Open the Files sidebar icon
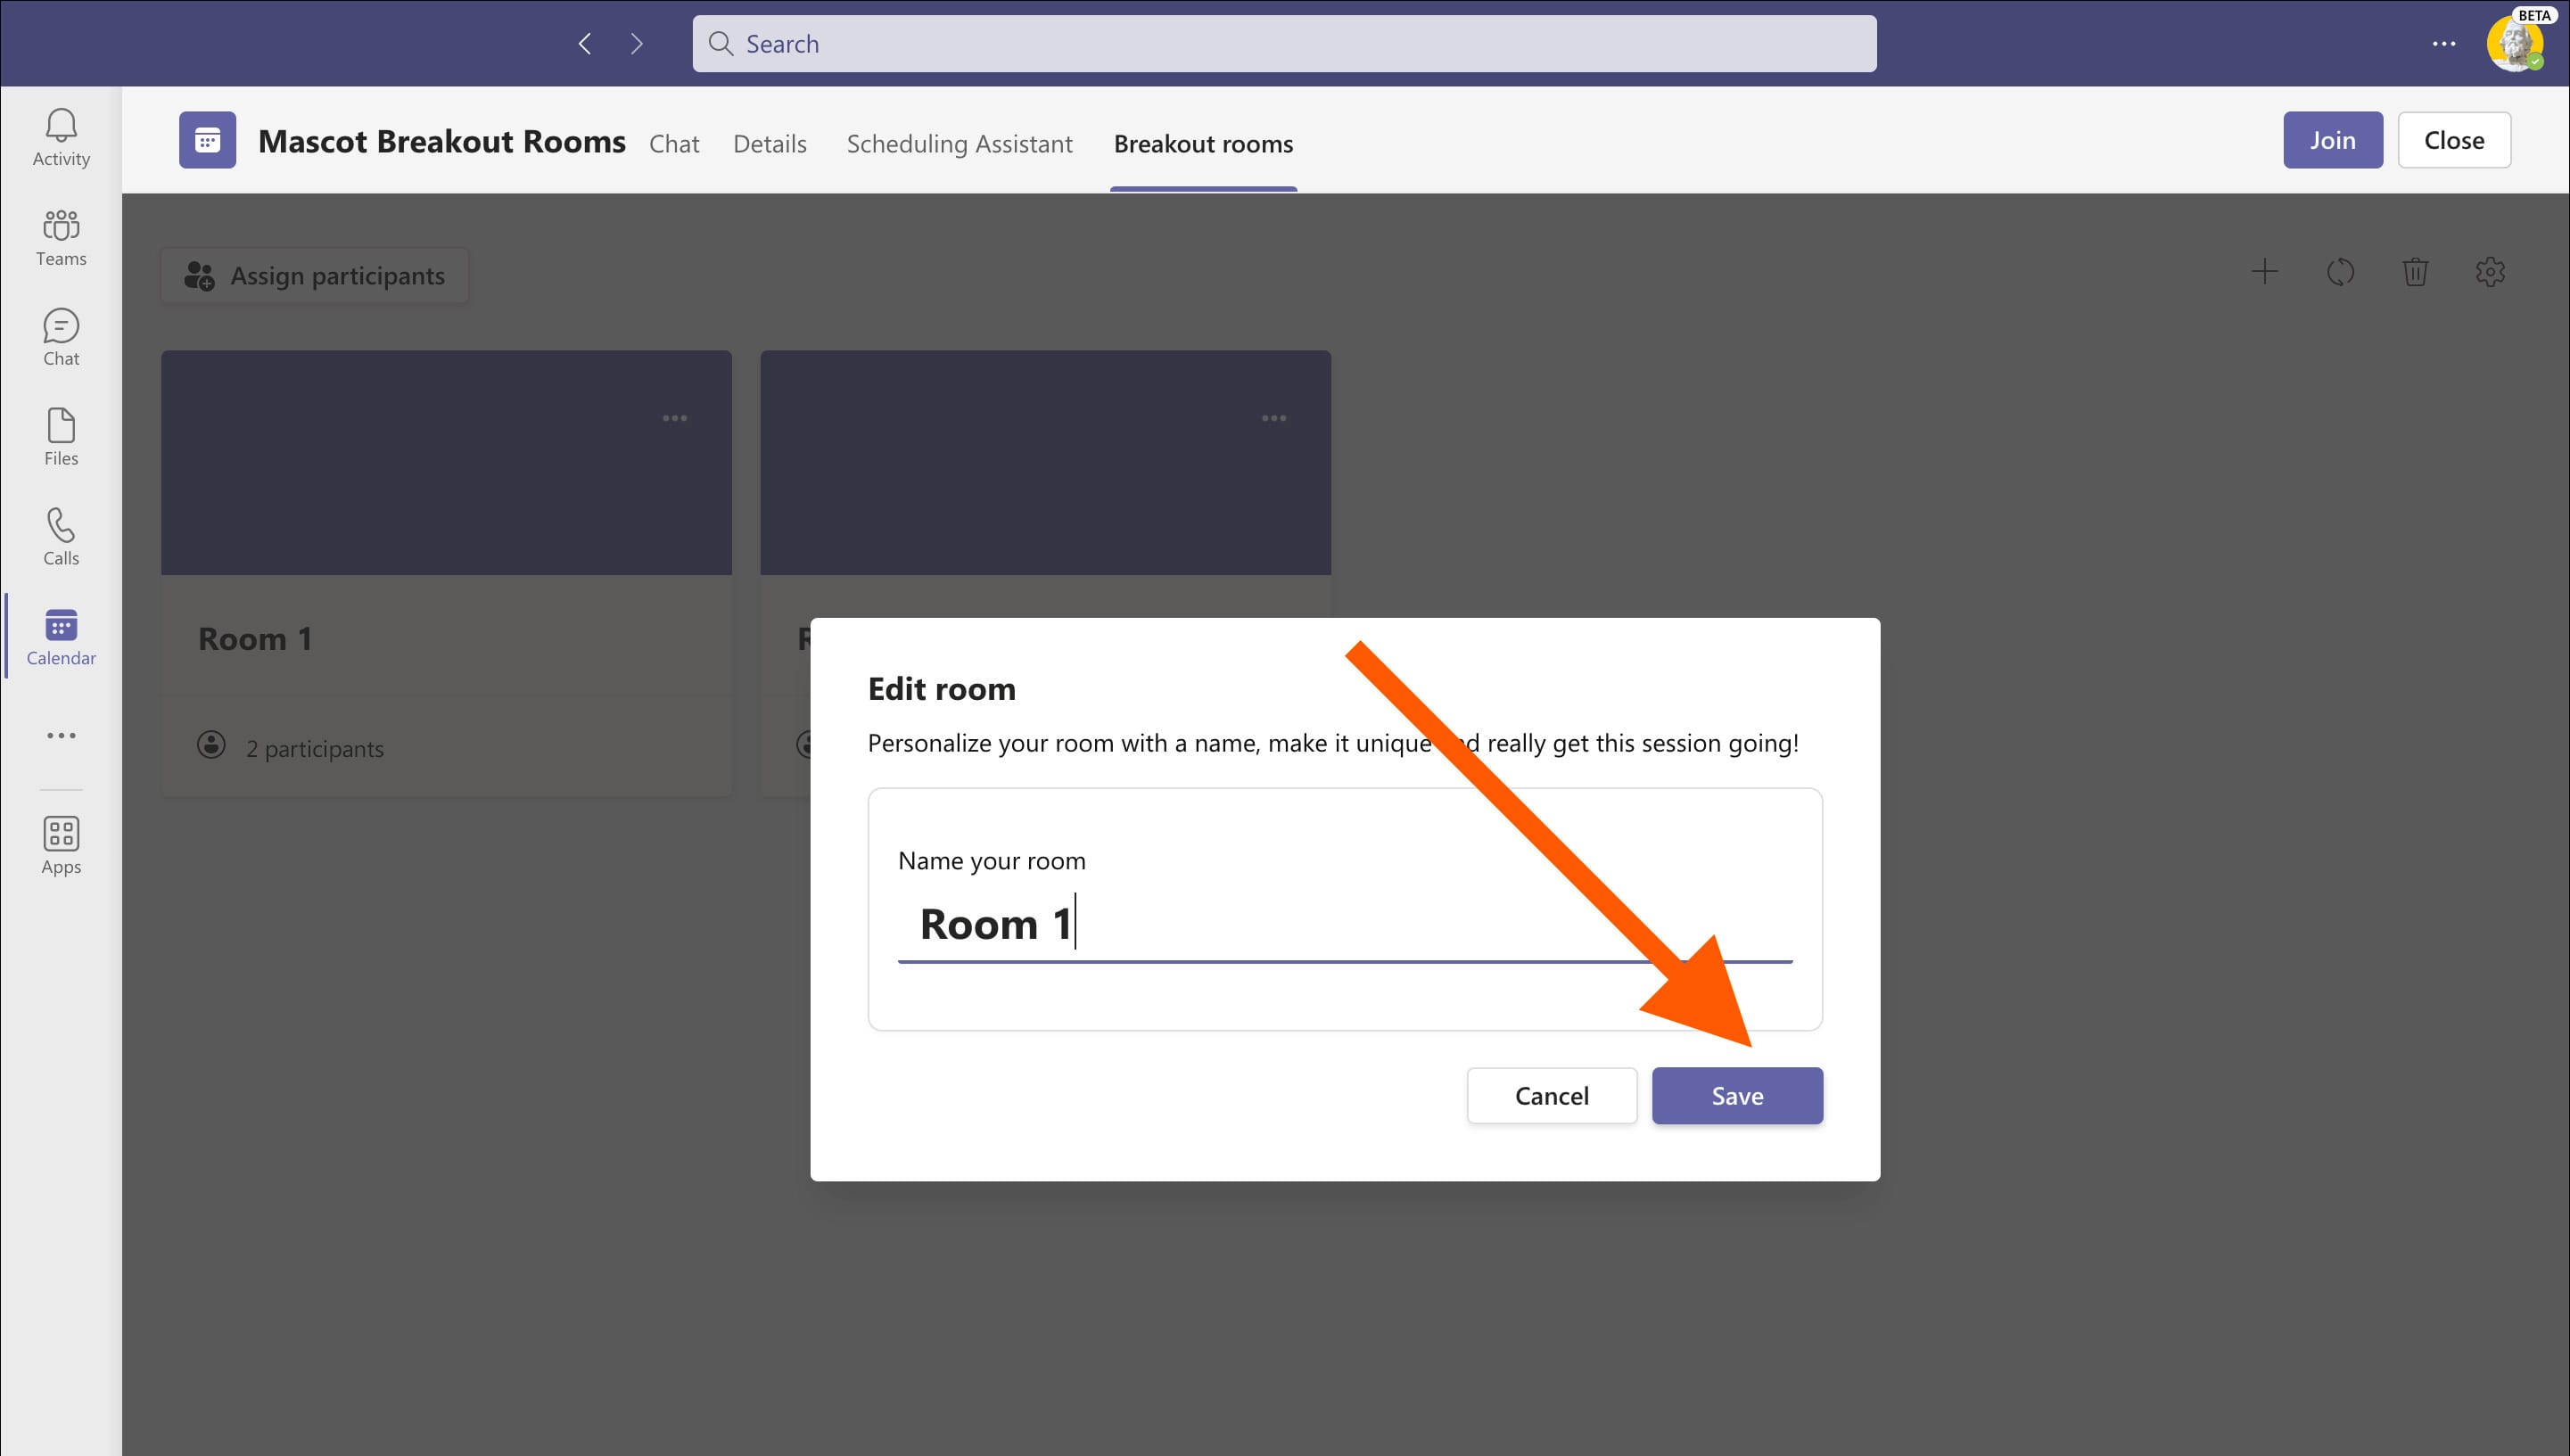Image resolution: width=2570 pixels, height=1456 pixels. click(61, 437)
